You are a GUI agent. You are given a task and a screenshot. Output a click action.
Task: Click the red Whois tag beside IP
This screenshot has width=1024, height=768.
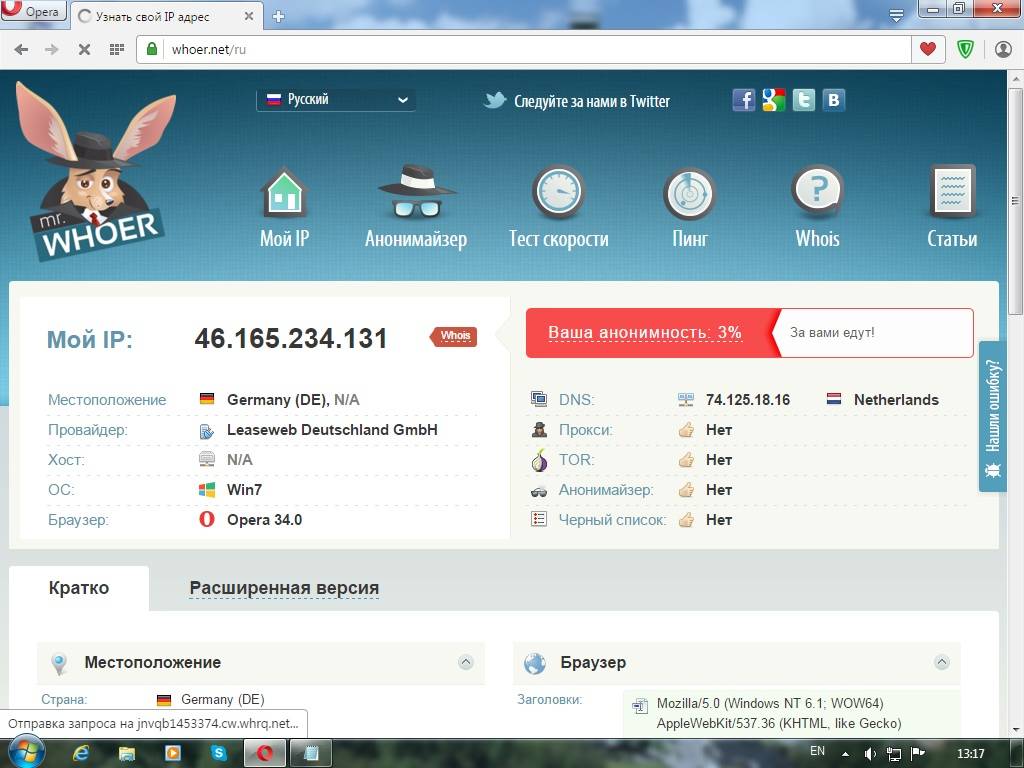pyautogui.click(x=454, y=336)
